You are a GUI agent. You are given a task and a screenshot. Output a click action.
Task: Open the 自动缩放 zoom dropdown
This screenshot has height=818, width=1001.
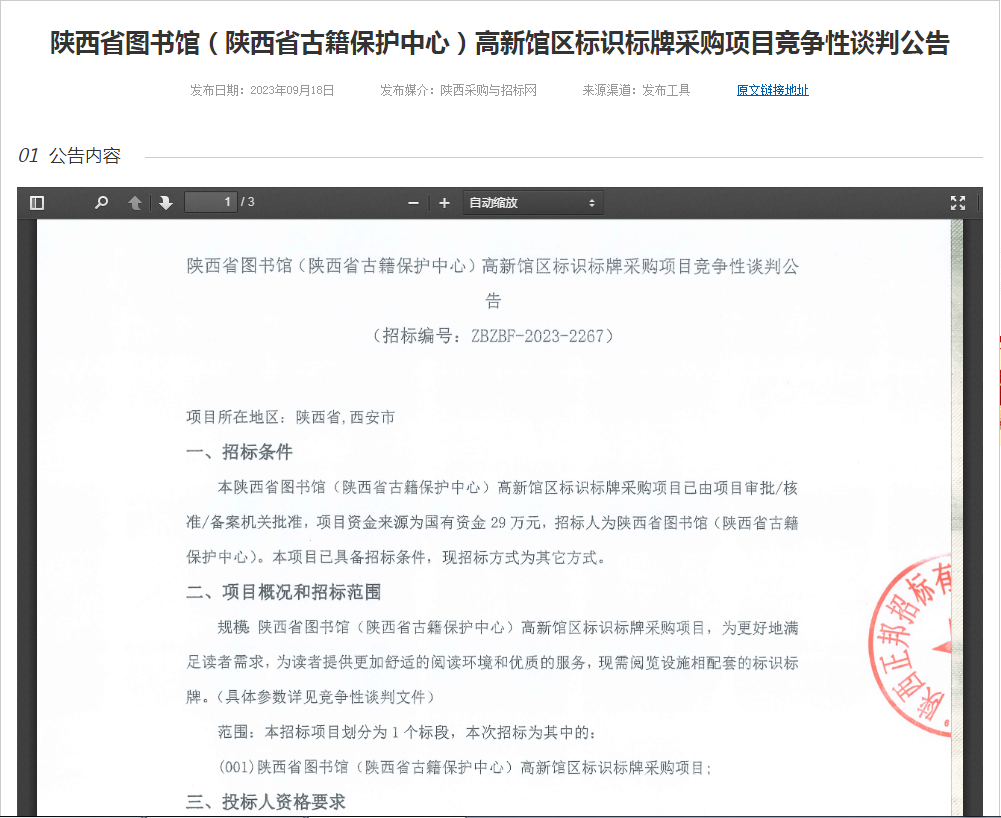(x=532, y=203)
